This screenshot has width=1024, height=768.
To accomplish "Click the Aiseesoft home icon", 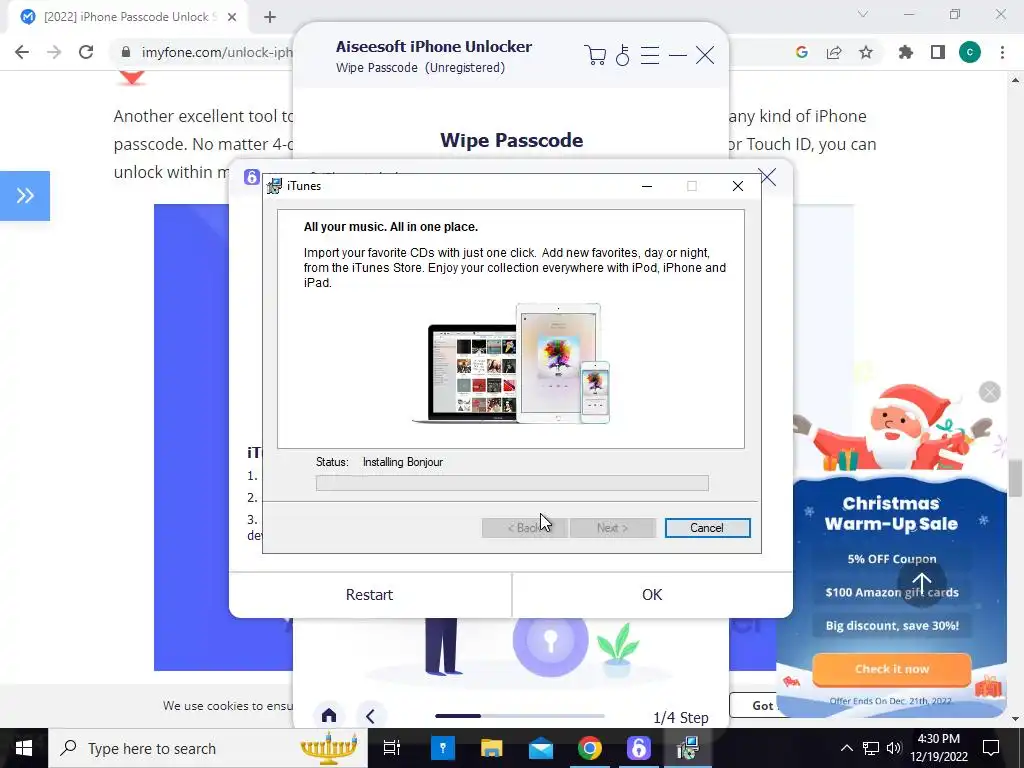I will [x=328, y=716].
